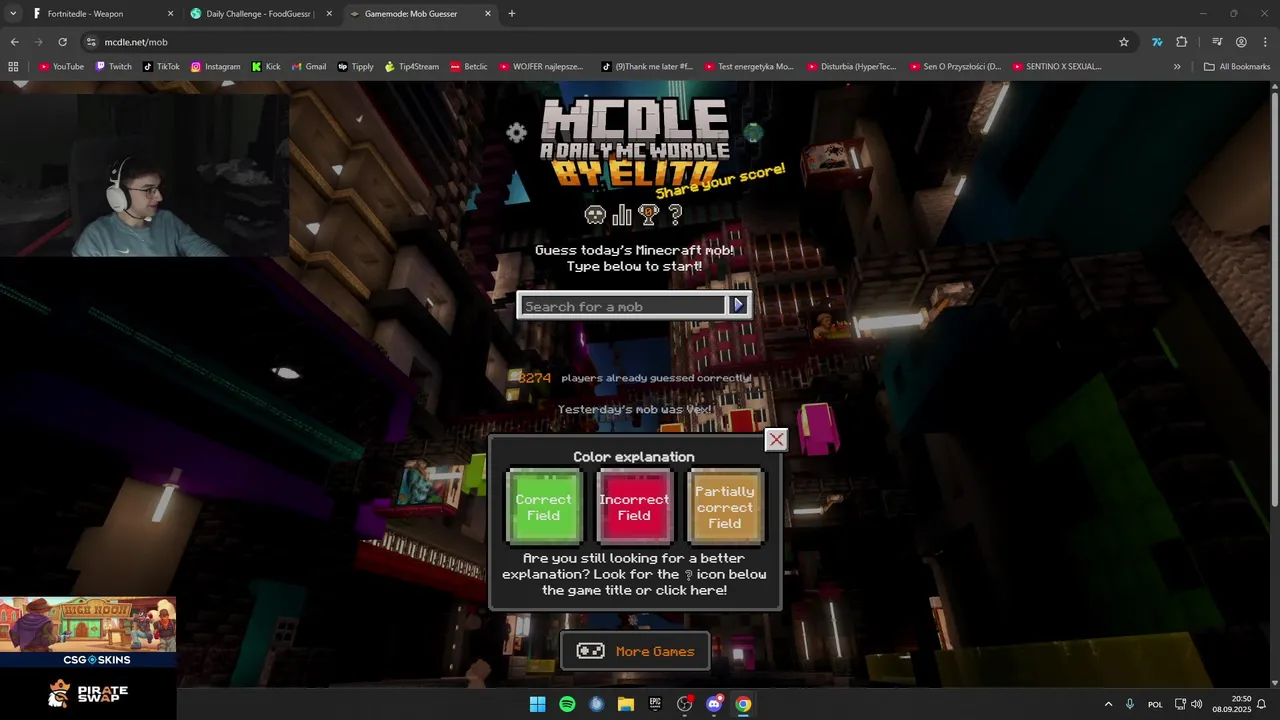Open the SENTINO X SEXUAL... bookmark
This screenshot has height=720, width=1280.
click(x=1056, y=67)
